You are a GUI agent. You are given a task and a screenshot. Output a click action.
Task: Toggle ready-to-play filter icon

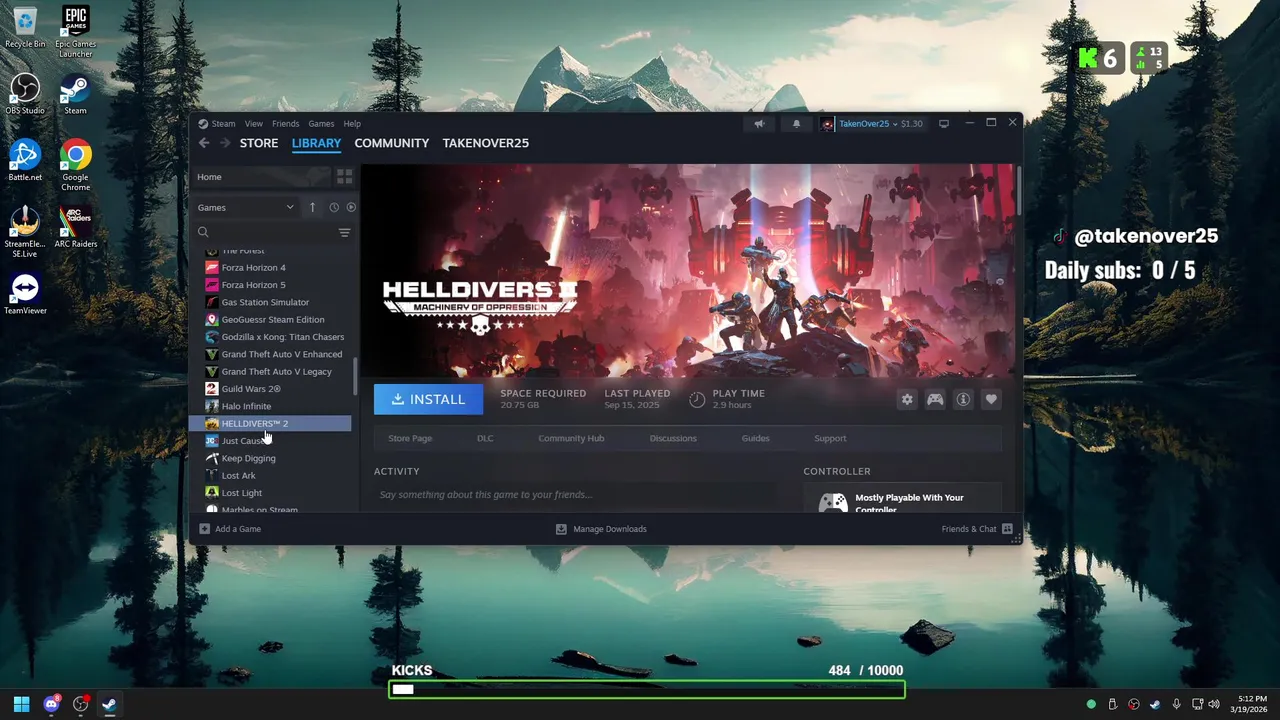pyautogui.click(x=351, y=207)
